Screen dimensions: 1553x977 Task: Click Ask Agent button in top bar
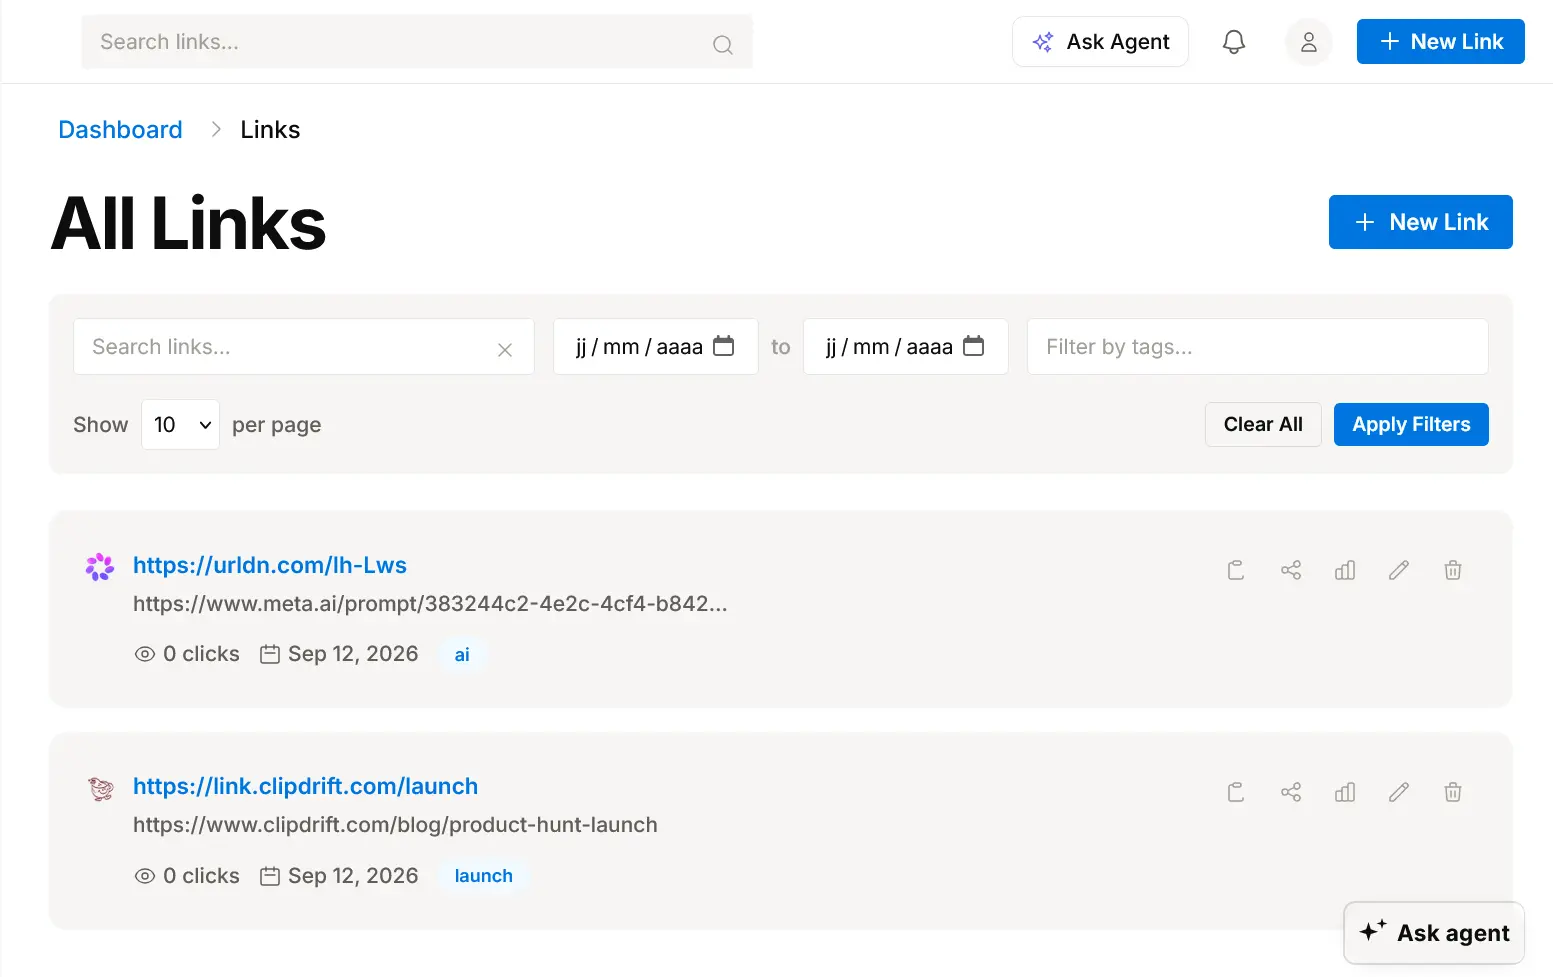click(x=1100, y=42)
